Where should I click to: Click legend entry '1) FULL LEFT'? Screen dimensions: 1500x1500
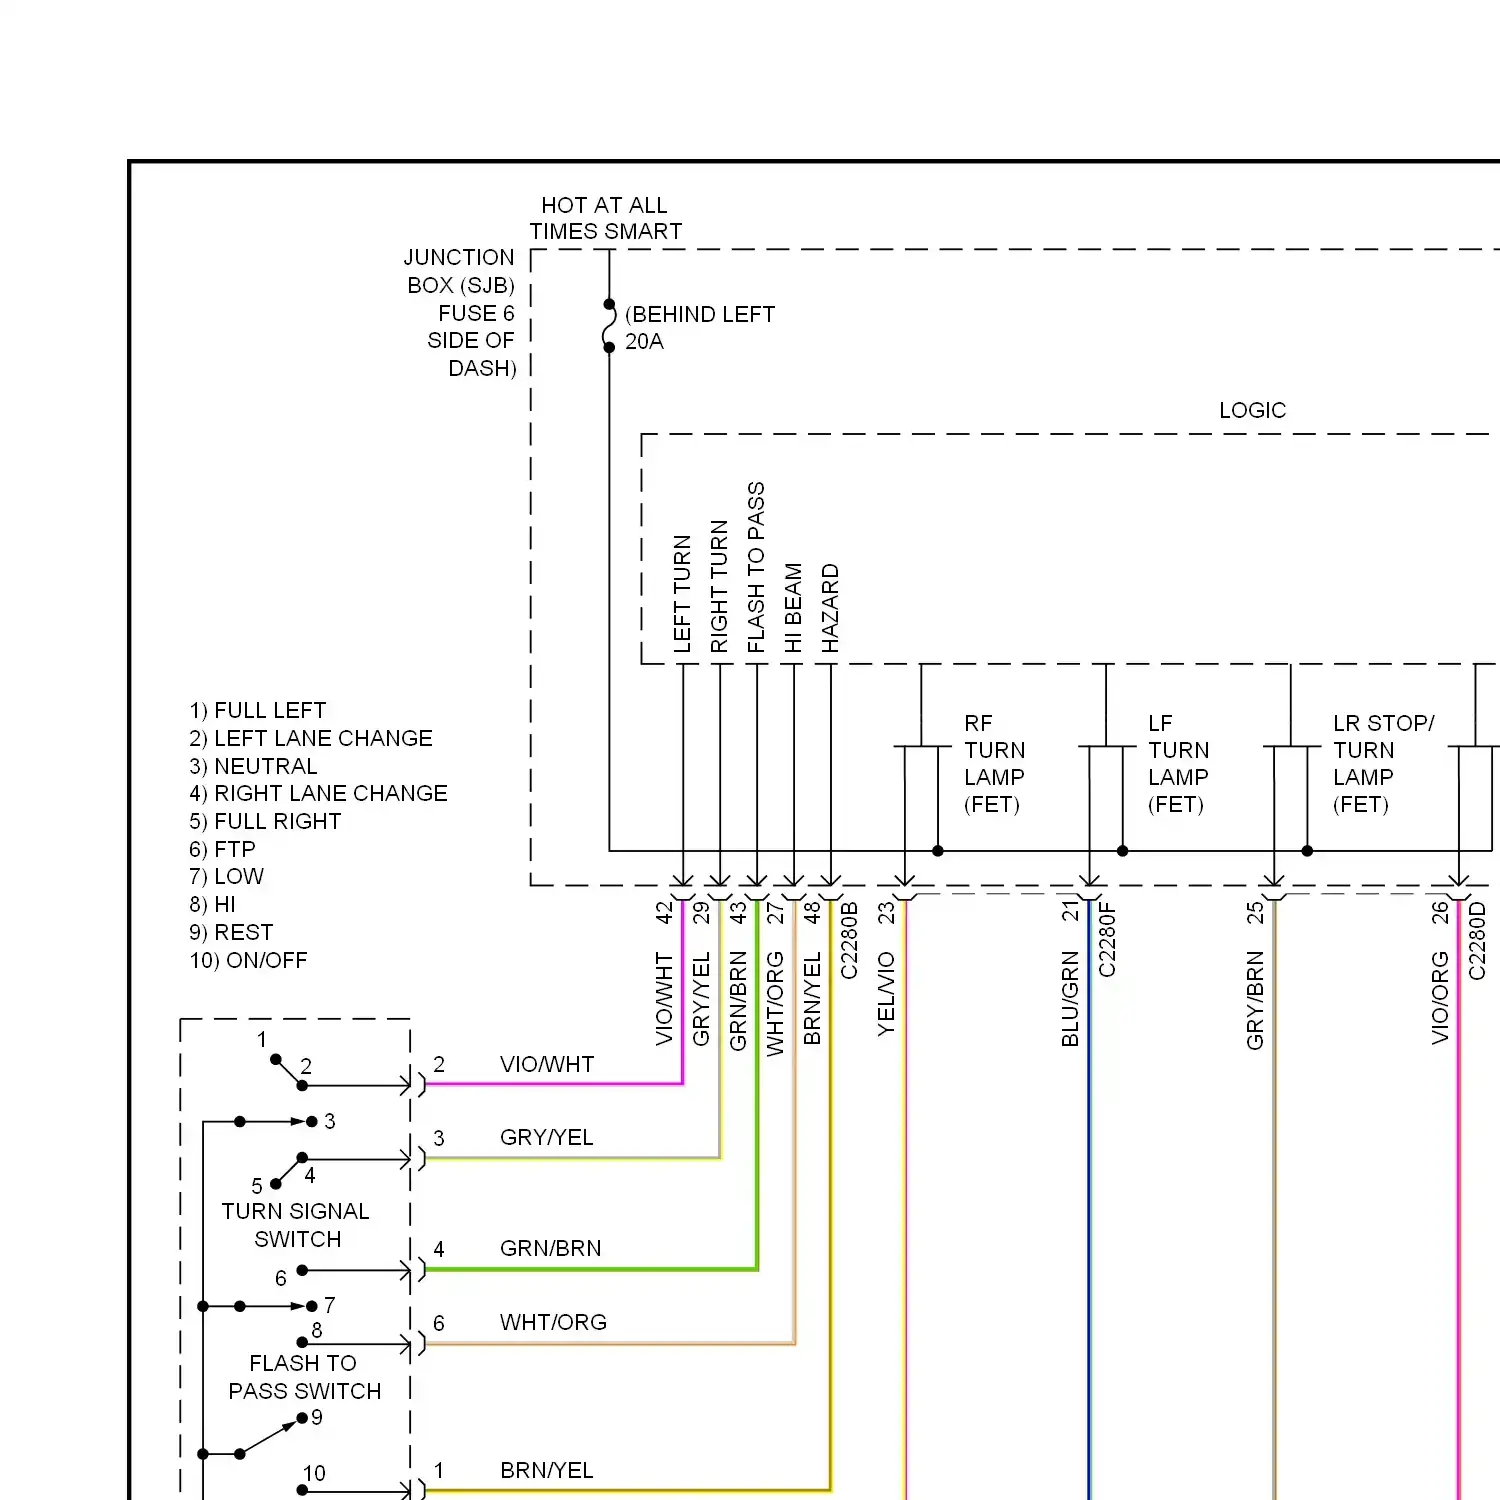click(258, 711)
